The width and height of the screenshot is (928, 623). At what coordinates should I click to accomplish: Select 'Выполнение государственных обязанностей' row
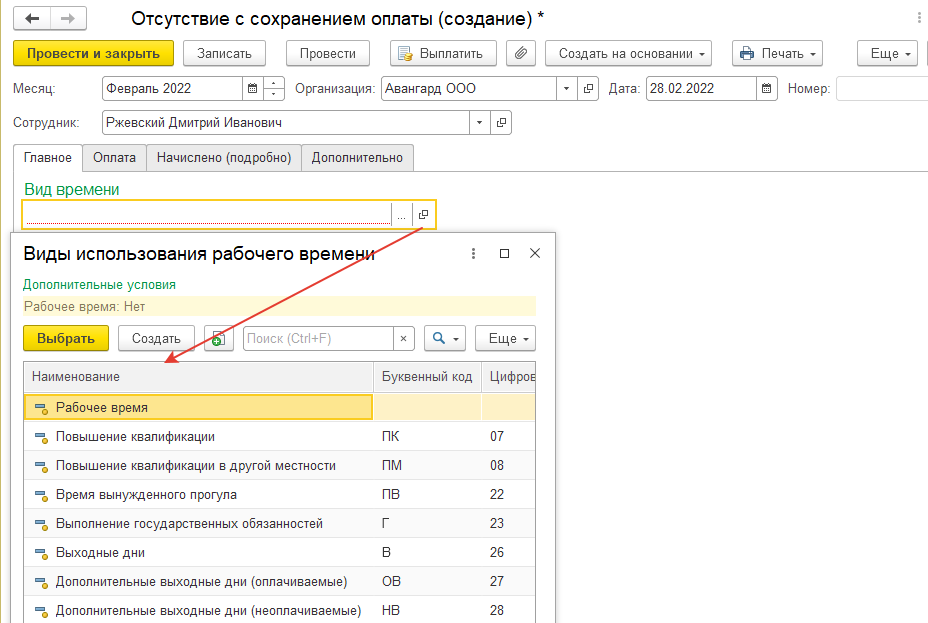point(279,524)
